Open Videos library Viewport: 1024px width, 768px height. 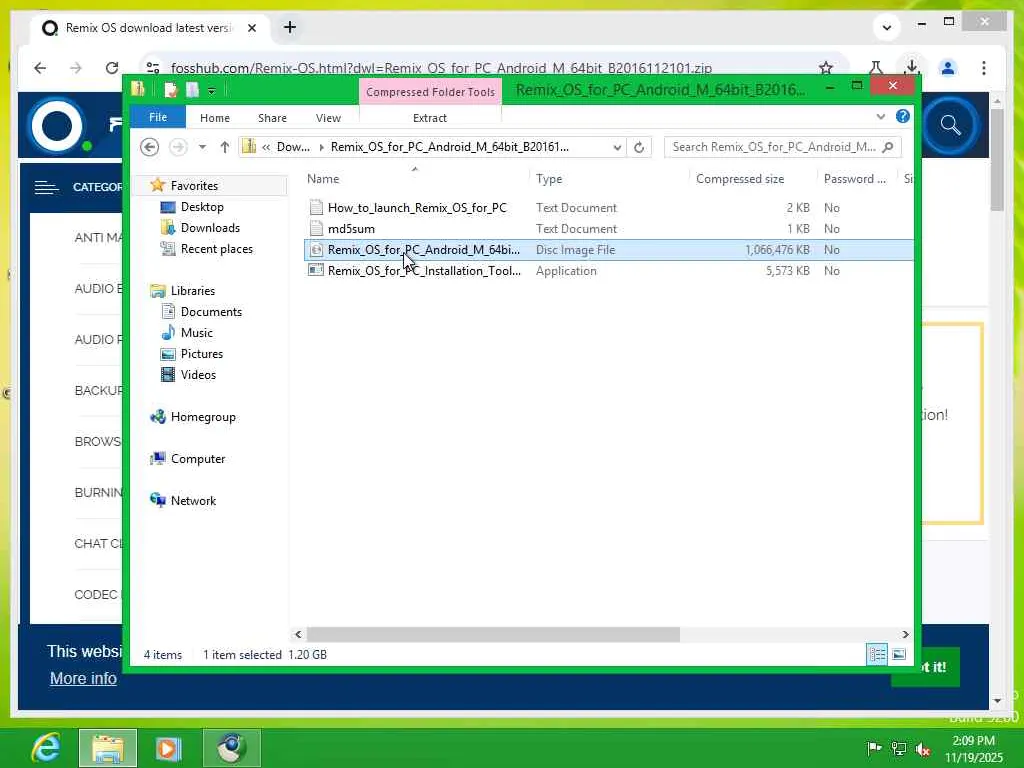[198, 374]
